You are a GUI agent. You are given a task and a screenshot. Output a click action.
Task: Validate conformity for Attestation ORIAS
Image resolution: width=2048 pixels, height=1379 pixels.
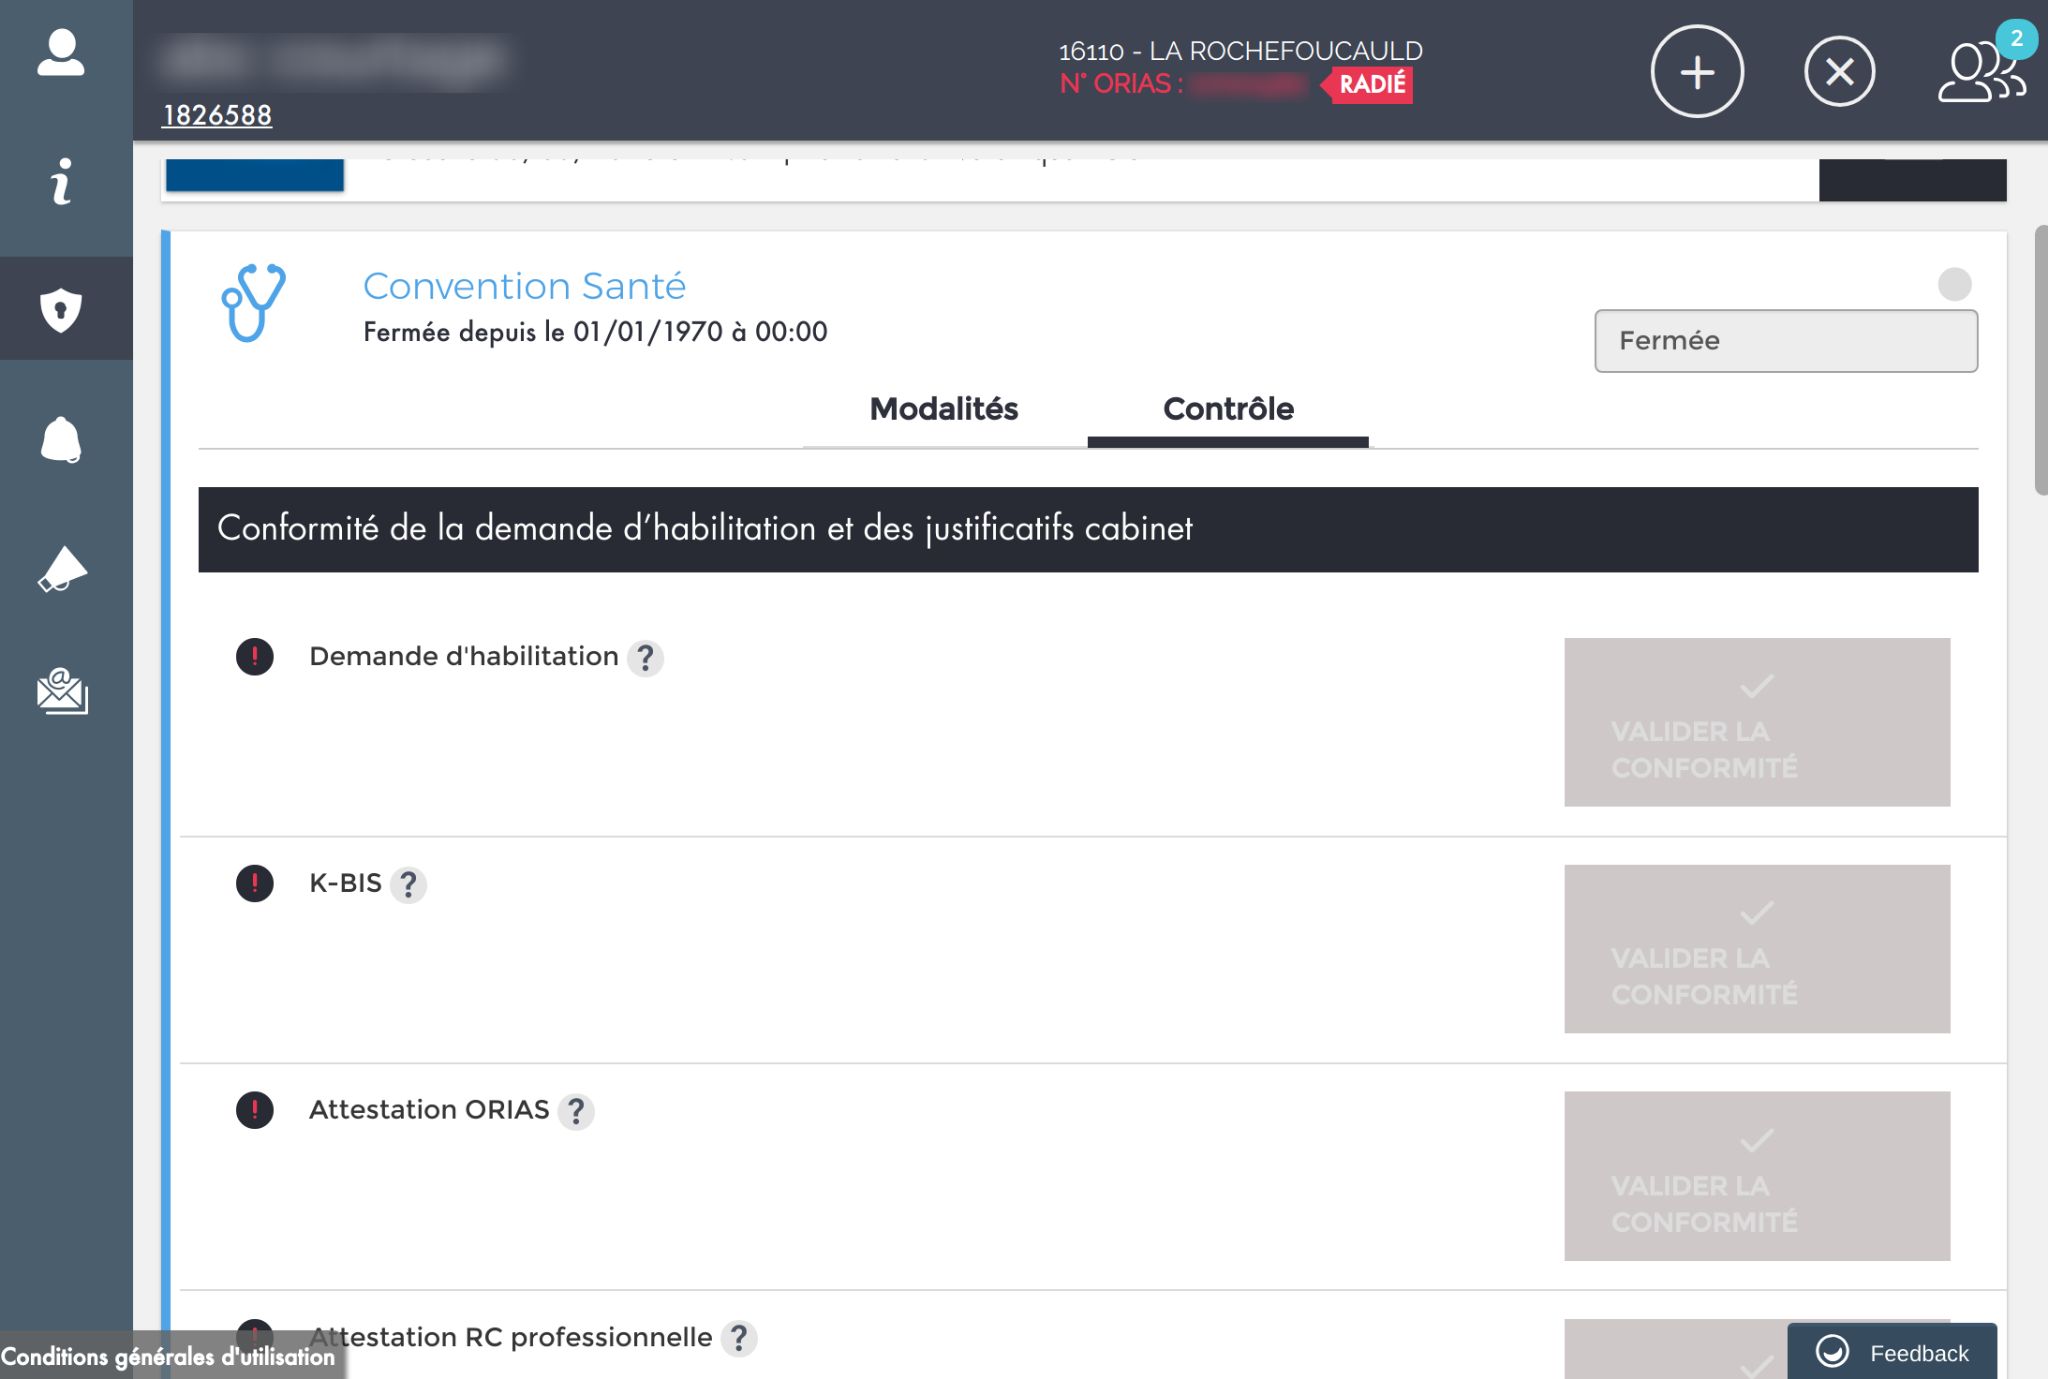(x=1757, y=1176)
